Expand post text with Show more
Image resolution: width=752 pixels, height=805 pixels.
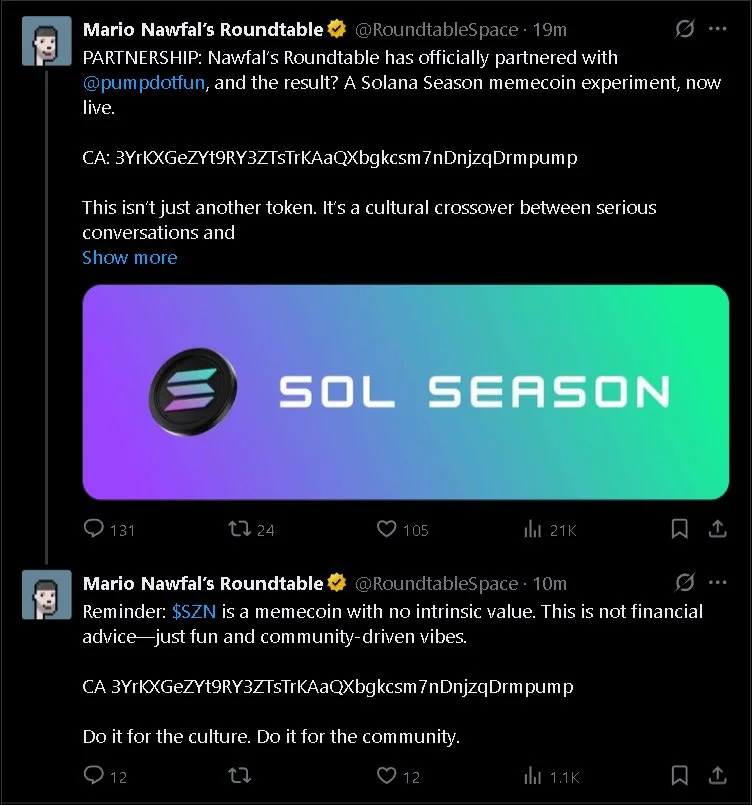[130, 257]
